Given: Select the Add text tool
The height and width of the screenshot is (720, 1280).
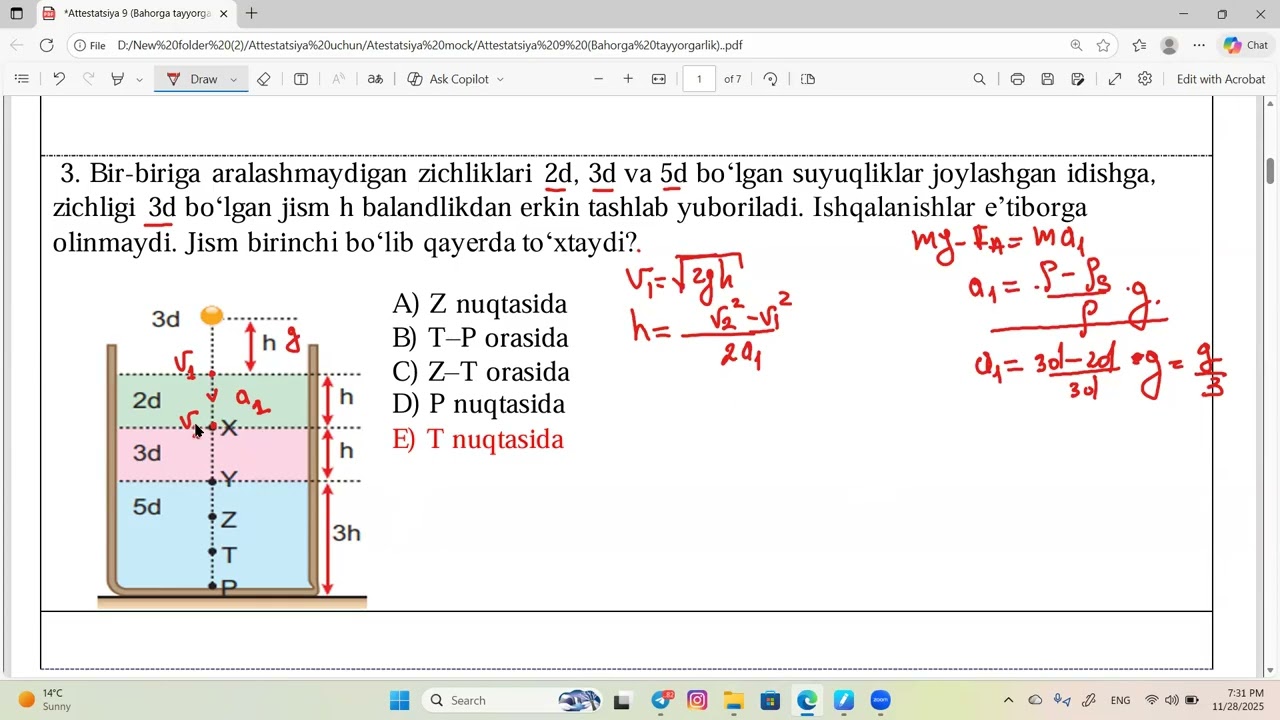Looking at the screenshot, I should [x=301, y=79].
